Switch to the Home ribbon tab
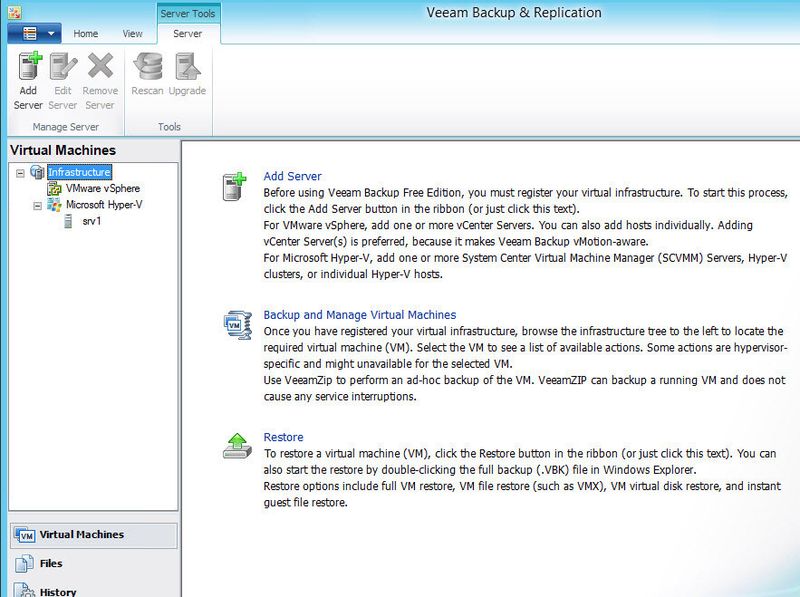Viewport: 800px width, 597px height. point(85,33)
